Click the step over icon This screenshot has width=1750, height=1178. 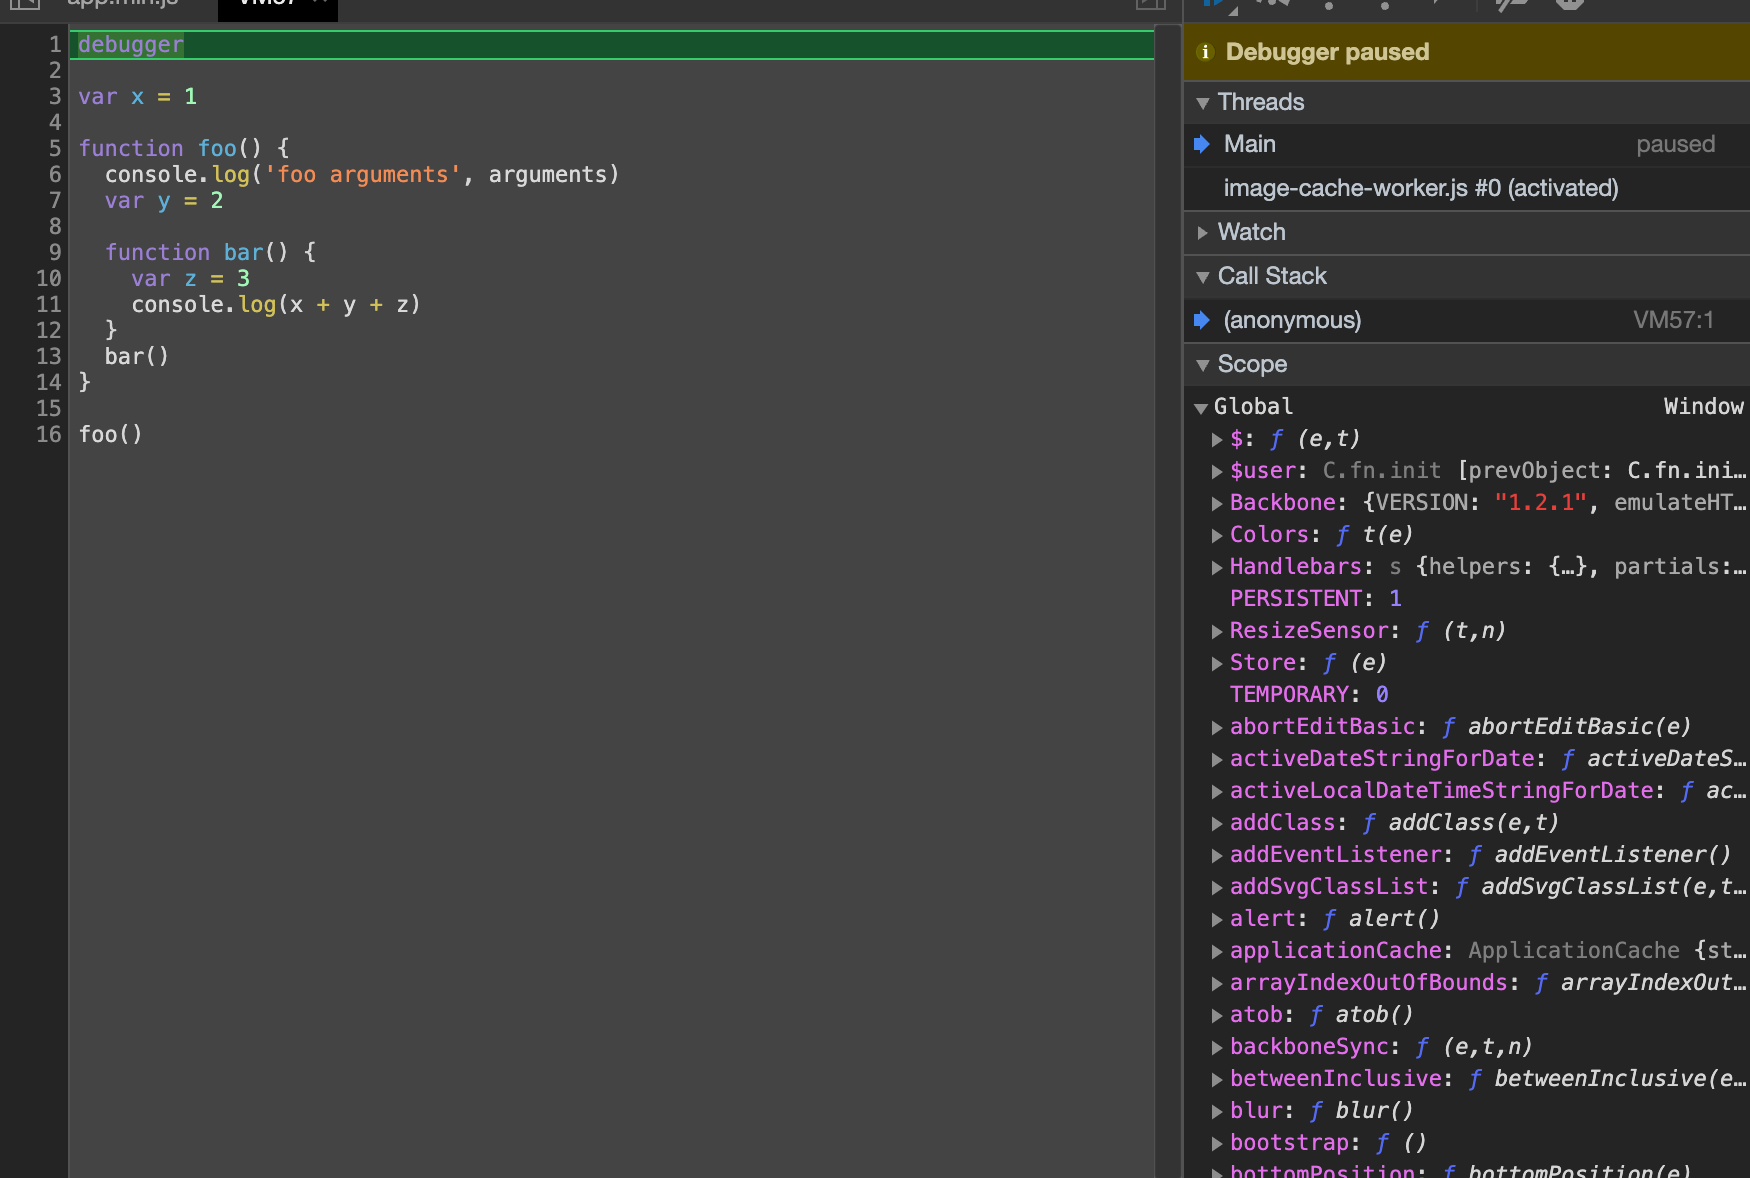(x=1272, y=4)
